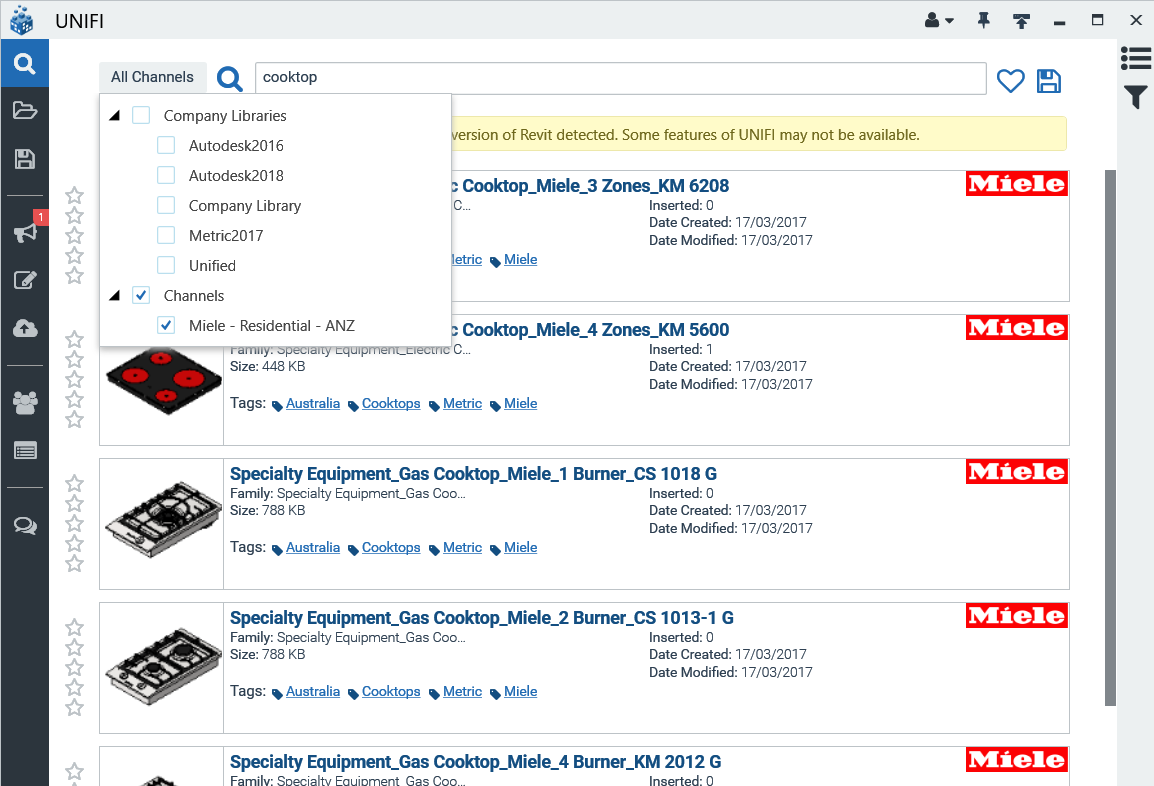The height and width of the screenshot is (786, 1154).
Task: Click the Revit version warning banner
Action: pyautogui.click(x=759, y=134)
